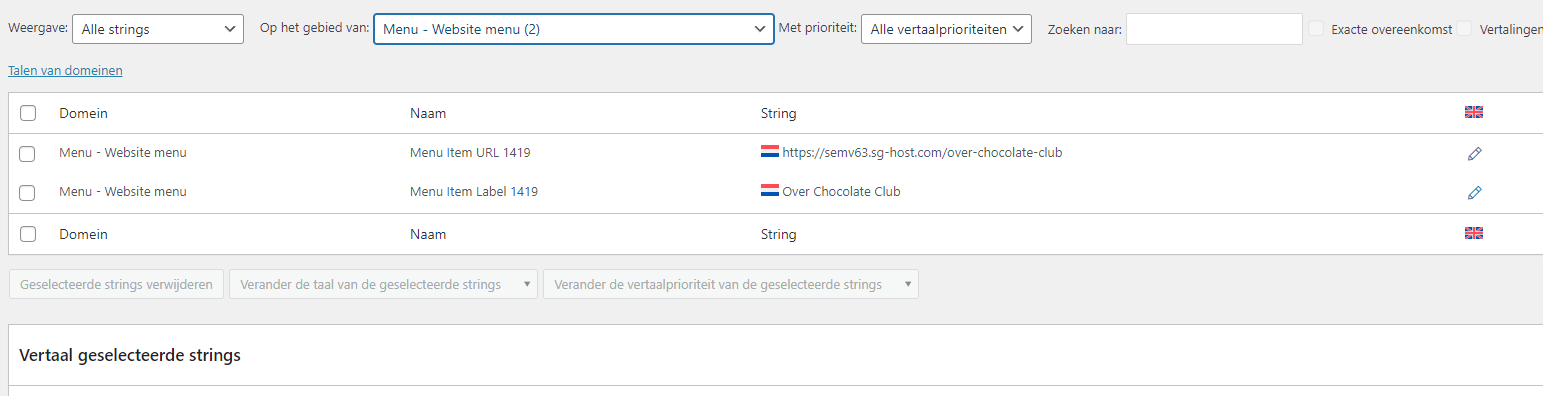This screenshot has height=396, width=1543.
Task: Open the Alle vertaalprioriteiten dropdown
Action: click(x=946, y=29)
